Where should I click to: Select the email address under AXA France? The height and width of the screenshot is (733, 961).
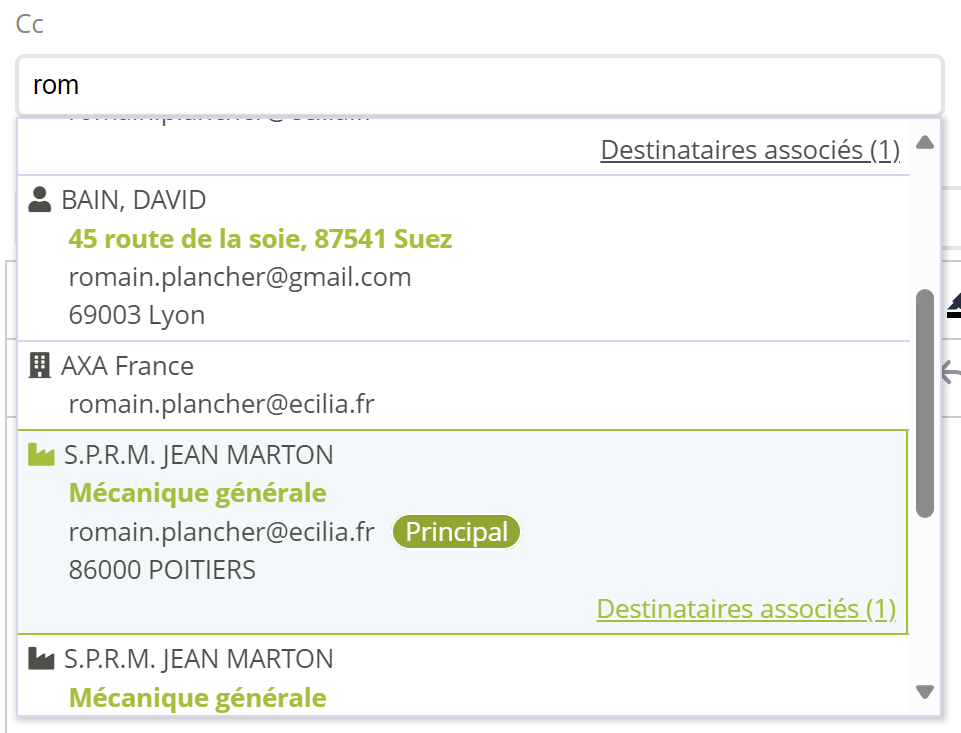point(221,404)
